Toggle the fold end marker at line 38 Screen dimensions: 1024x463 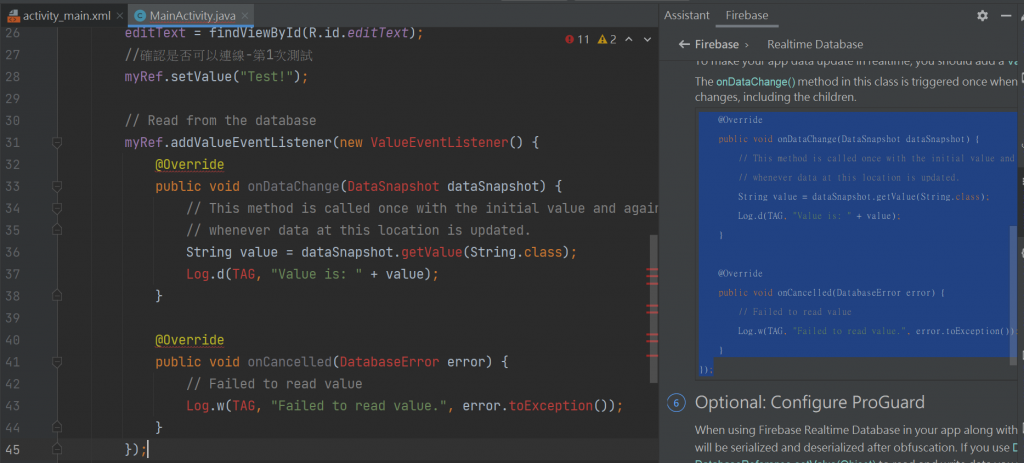click(x=57, y=296)
